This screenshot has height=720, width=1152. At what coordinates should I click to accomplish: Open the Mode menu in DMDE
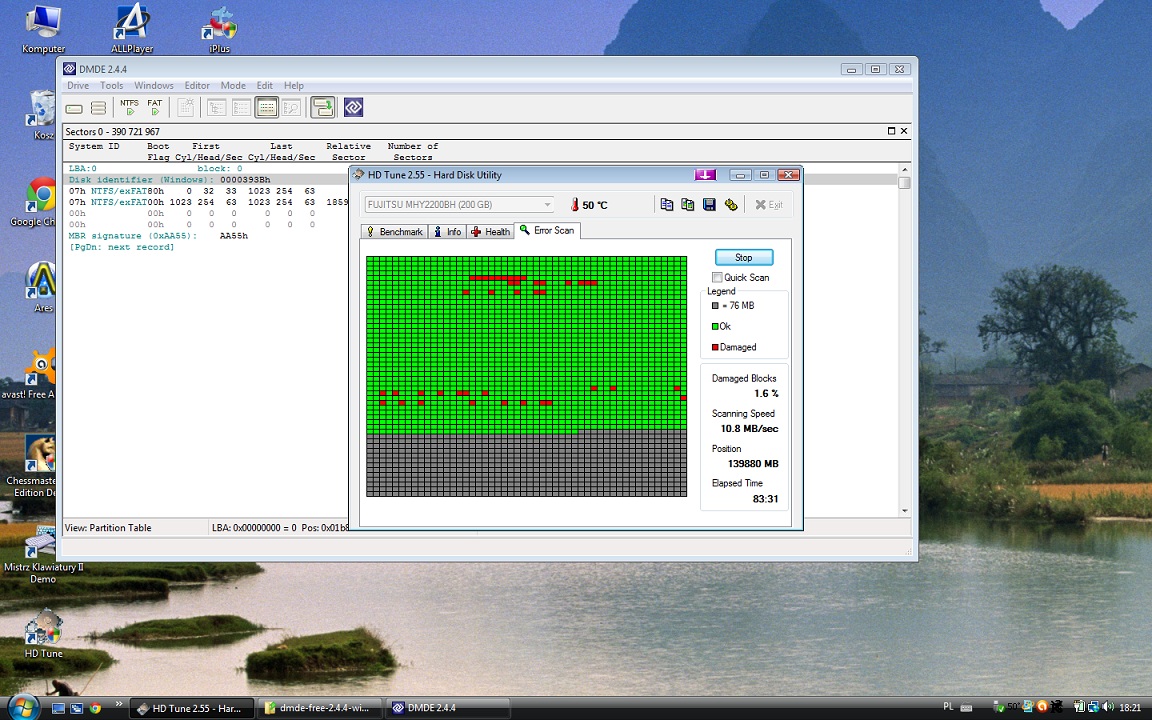coord(233,85)
